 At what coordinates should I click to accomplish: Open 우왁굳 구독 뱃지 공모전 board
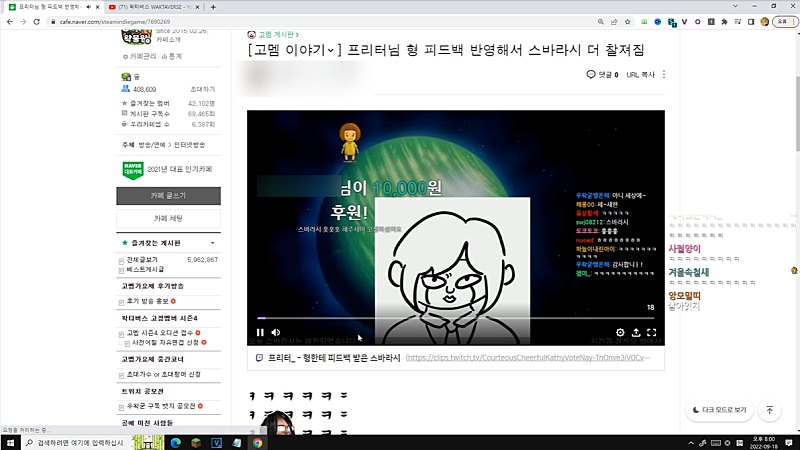161,406
